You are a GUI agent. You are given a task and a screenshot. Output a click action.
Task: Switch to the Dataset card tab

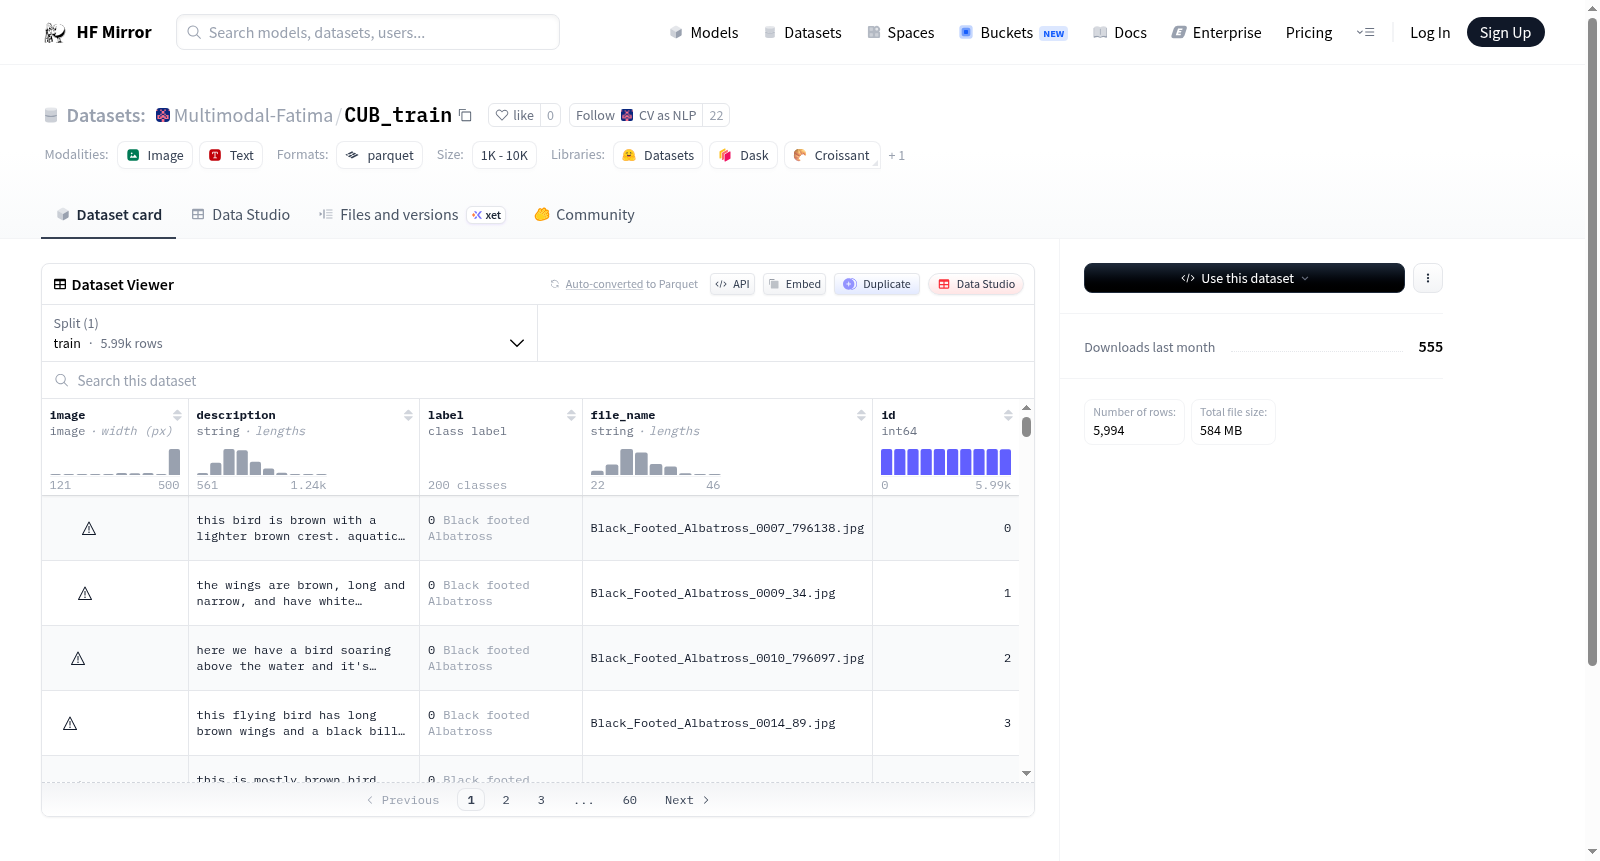click(109, 215)
